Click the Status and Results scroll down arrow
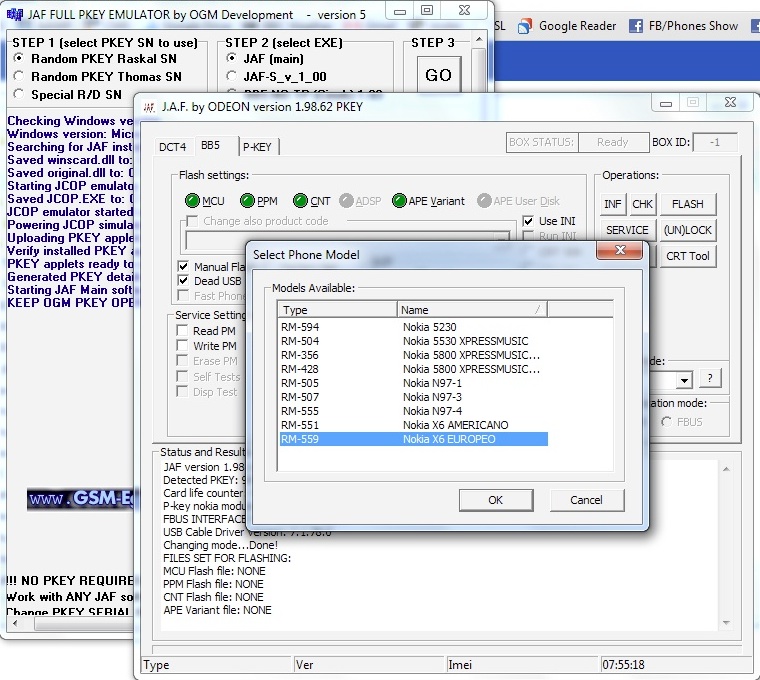 pos(726,623)
